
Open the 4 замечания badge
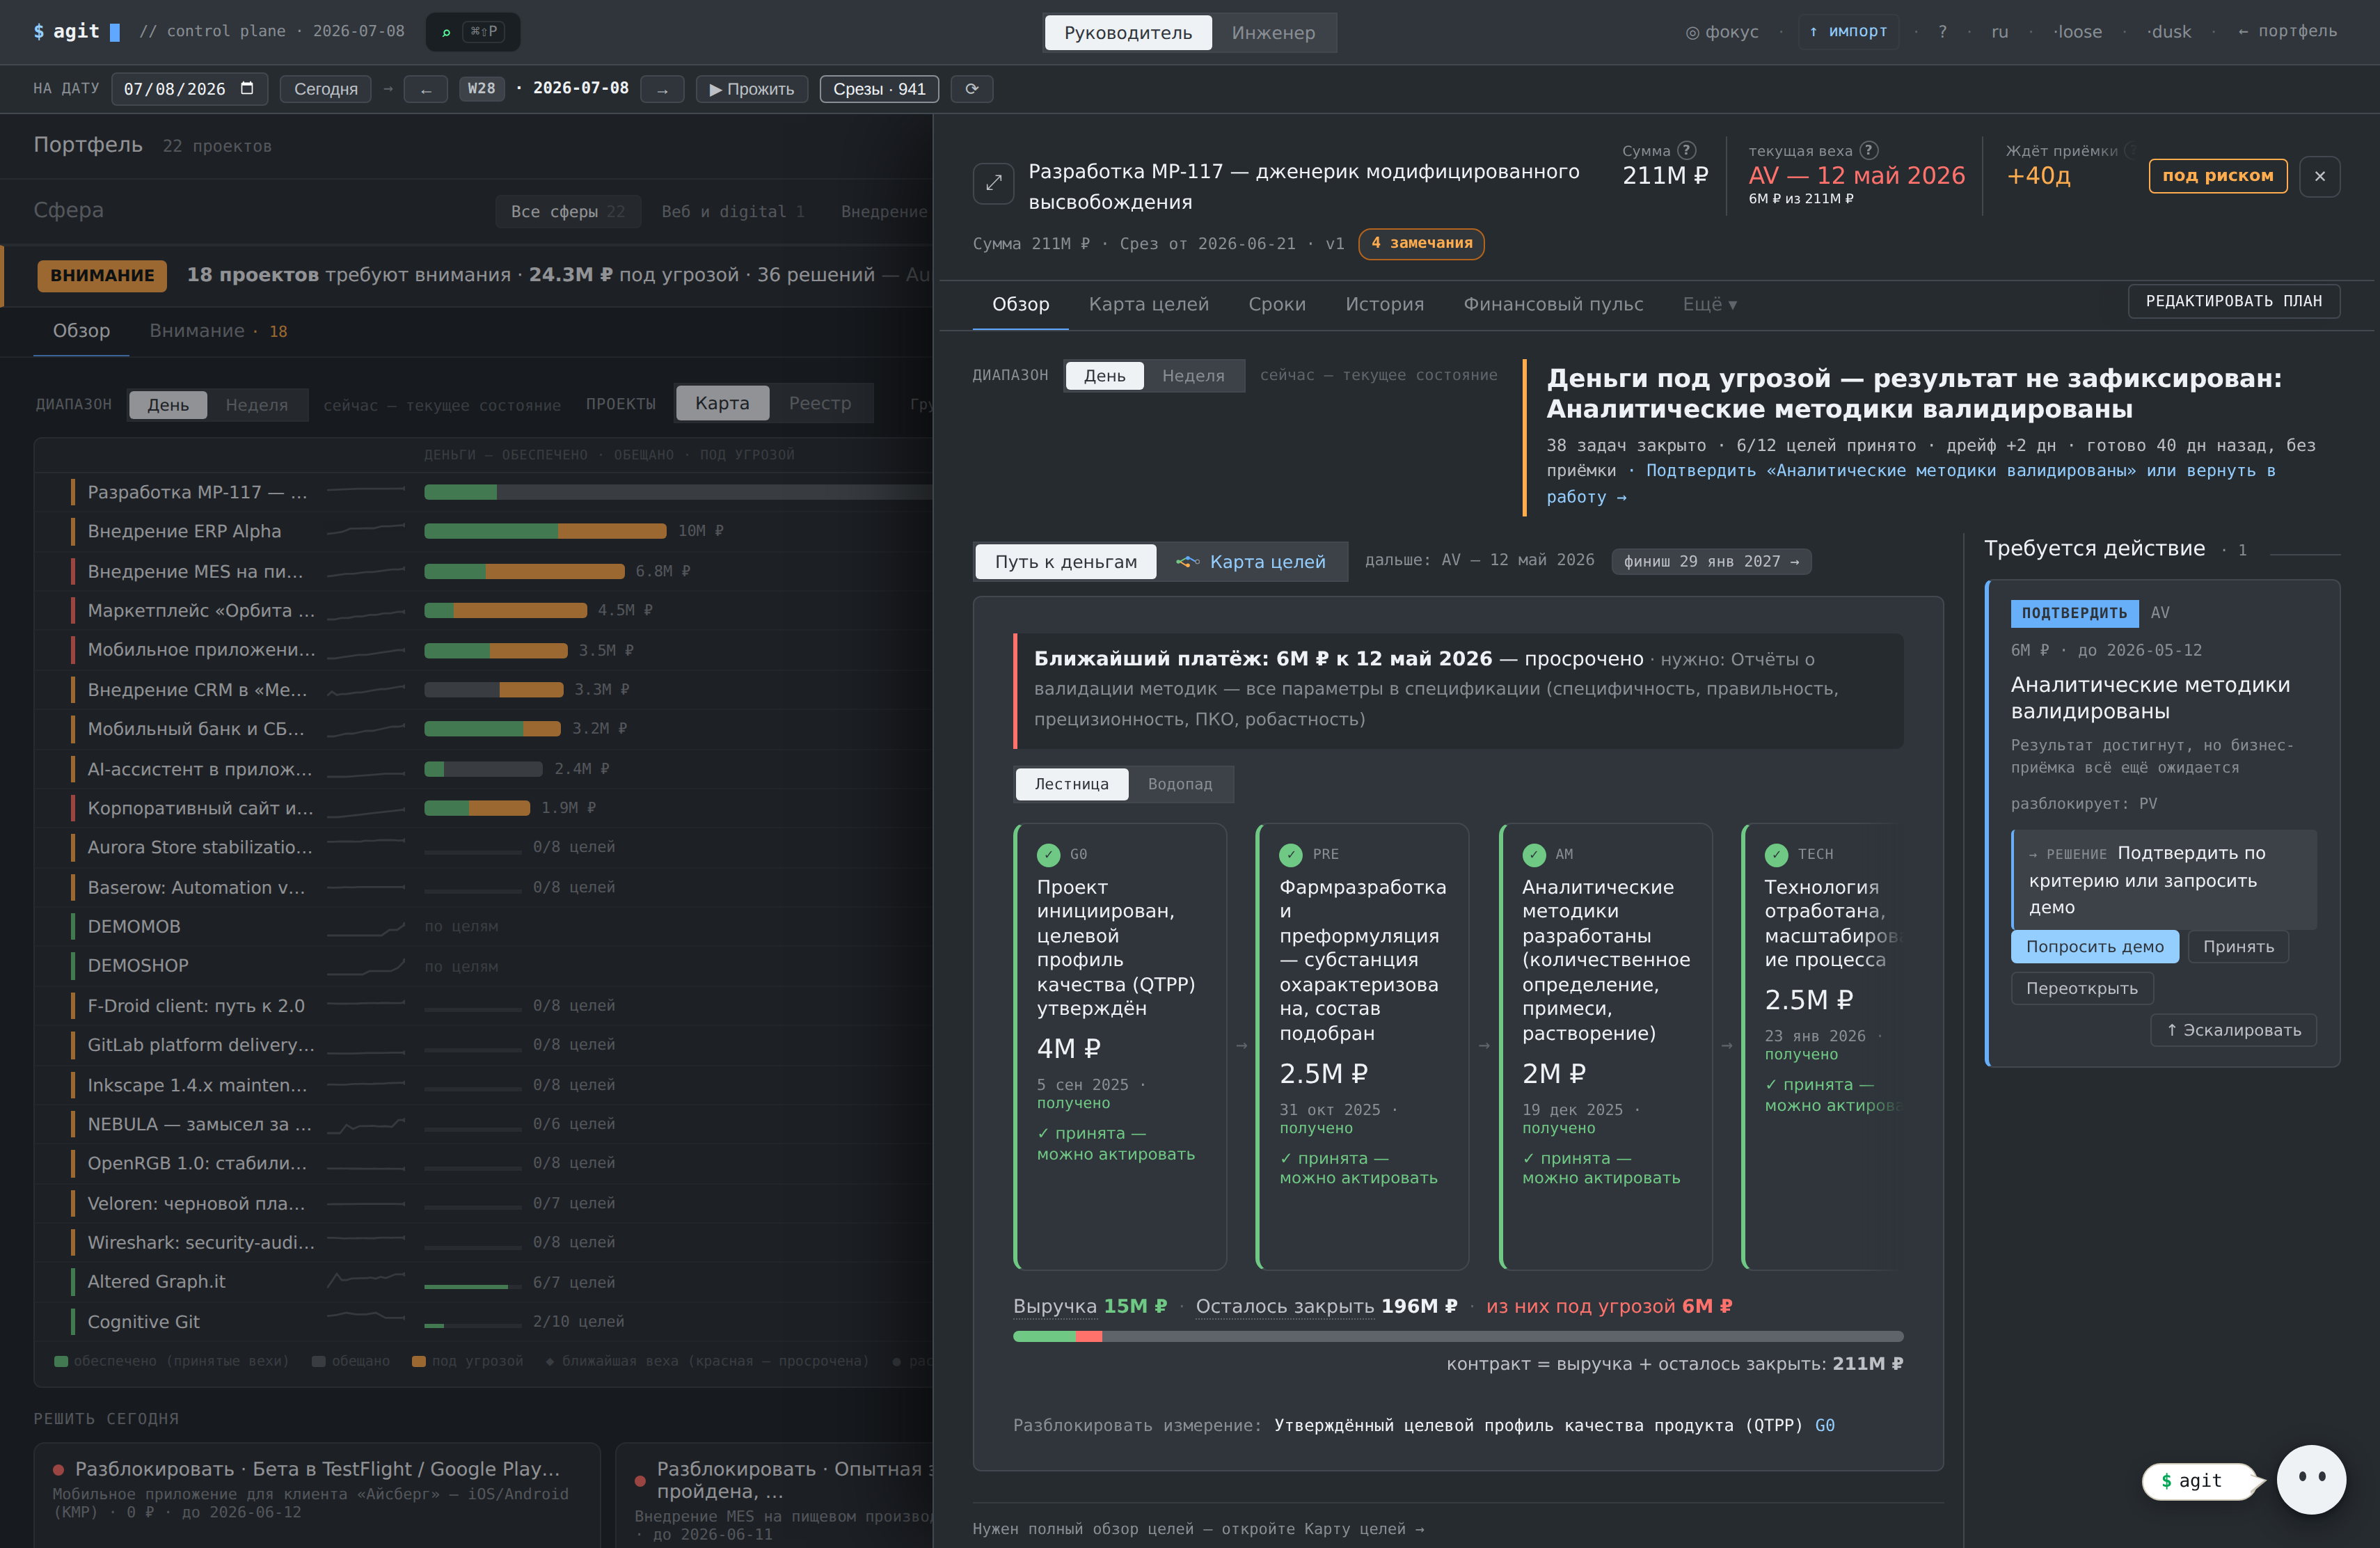(1421, 243)
